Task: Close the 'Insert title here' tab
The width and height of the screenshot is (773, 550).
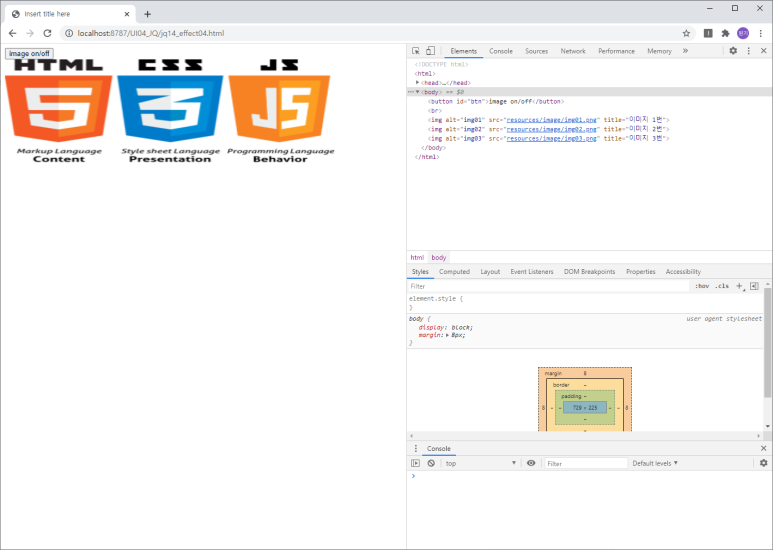Action: pos(127,14)
